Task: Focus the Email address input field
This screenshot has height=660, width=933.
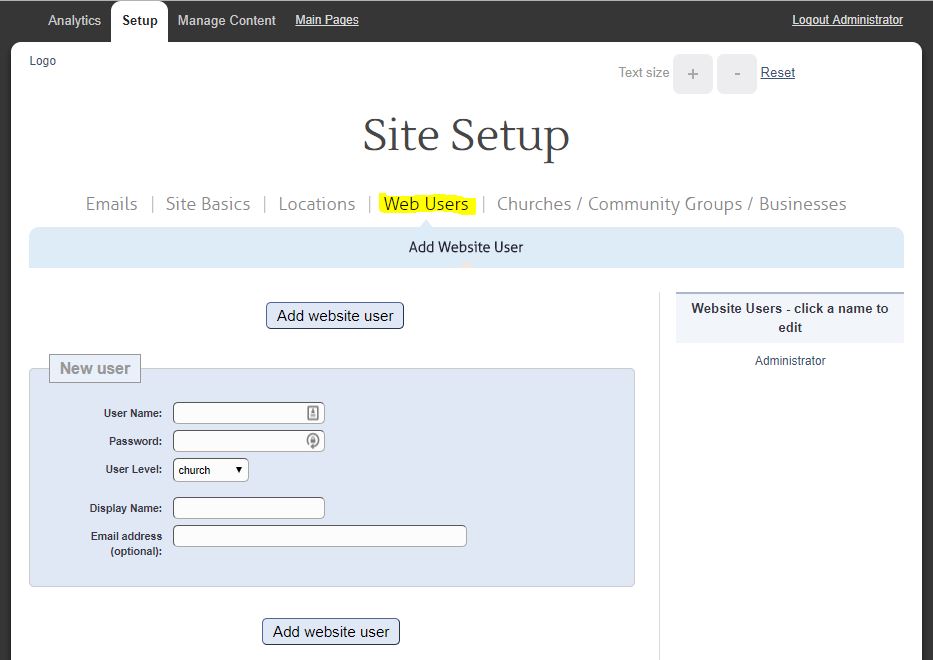Action: tap(320, 536)
